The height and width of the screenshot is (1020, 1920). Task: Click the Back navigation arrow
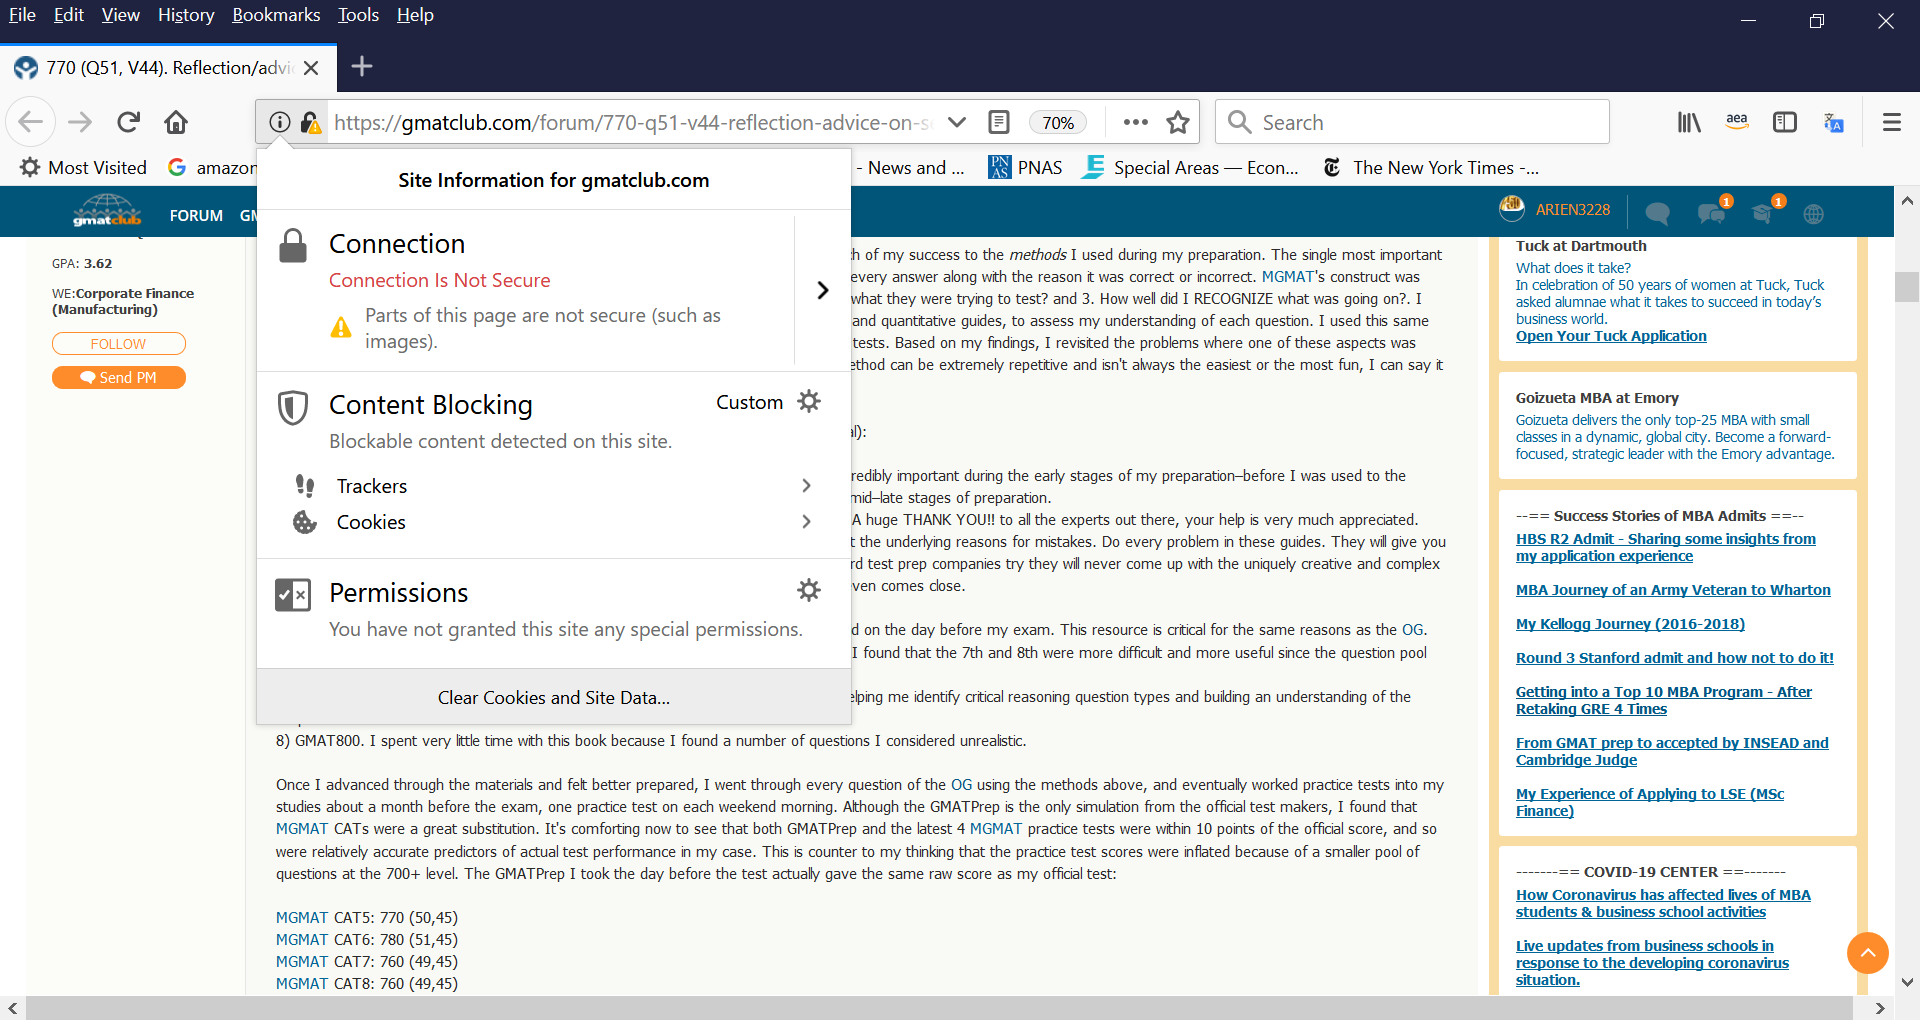[x=31, y=122]
